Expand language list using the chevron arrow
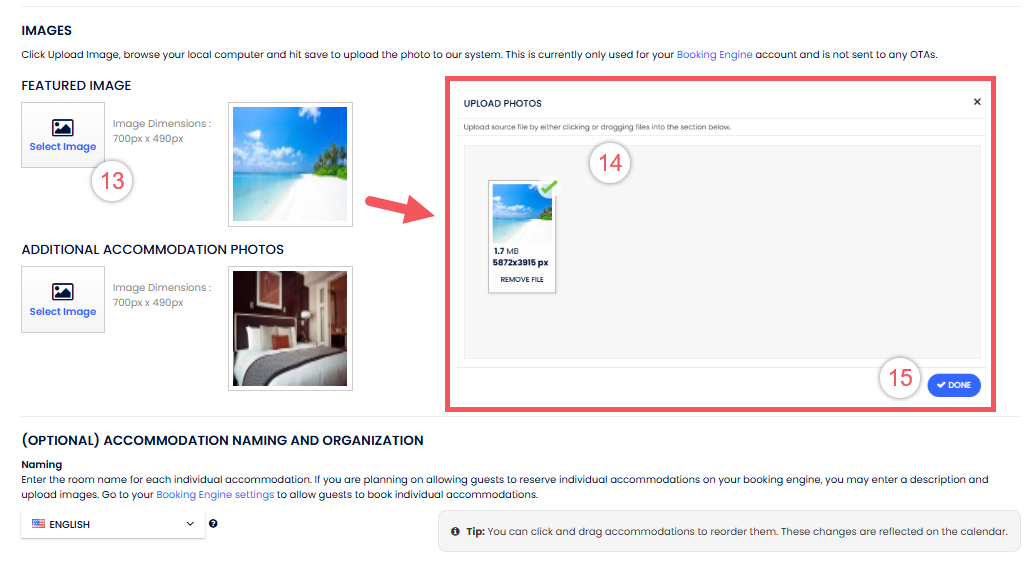This screenshot has width=1027, height=564. pos(190,524)
